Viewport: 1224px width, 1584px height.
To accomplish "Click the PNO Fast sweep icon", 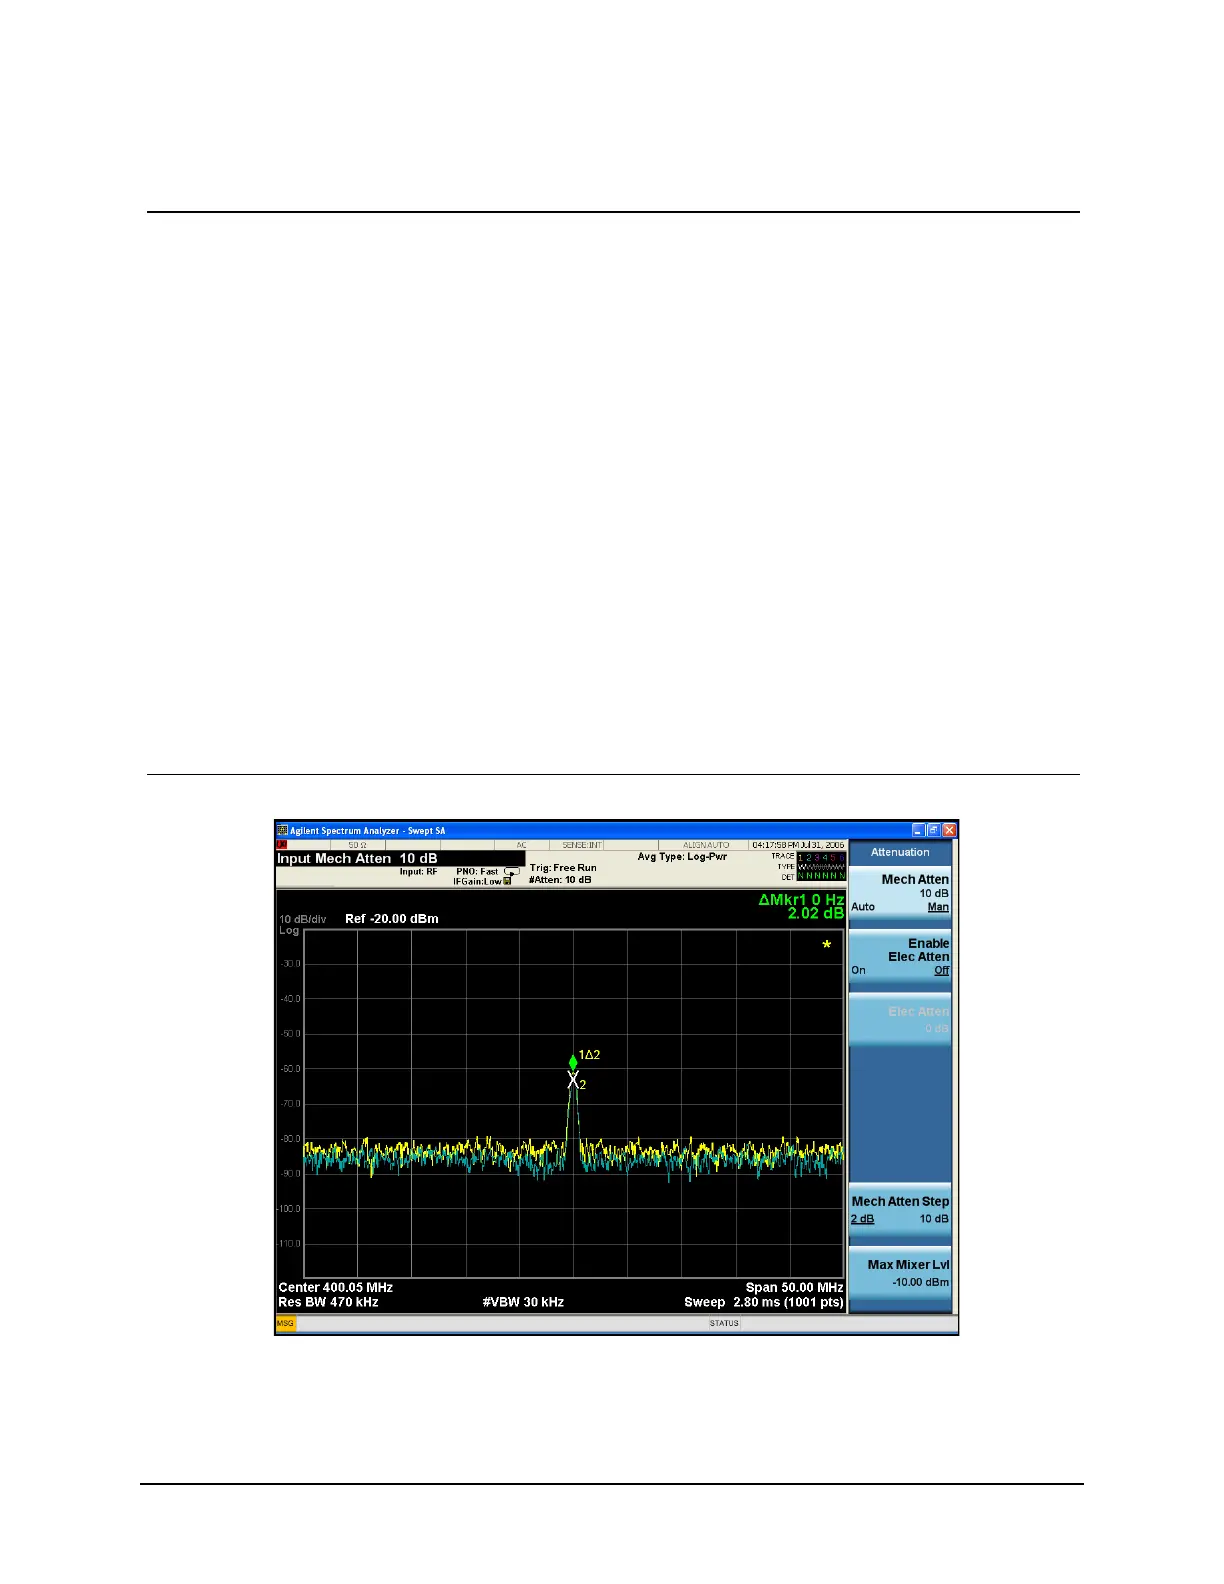I will (512, 871).
